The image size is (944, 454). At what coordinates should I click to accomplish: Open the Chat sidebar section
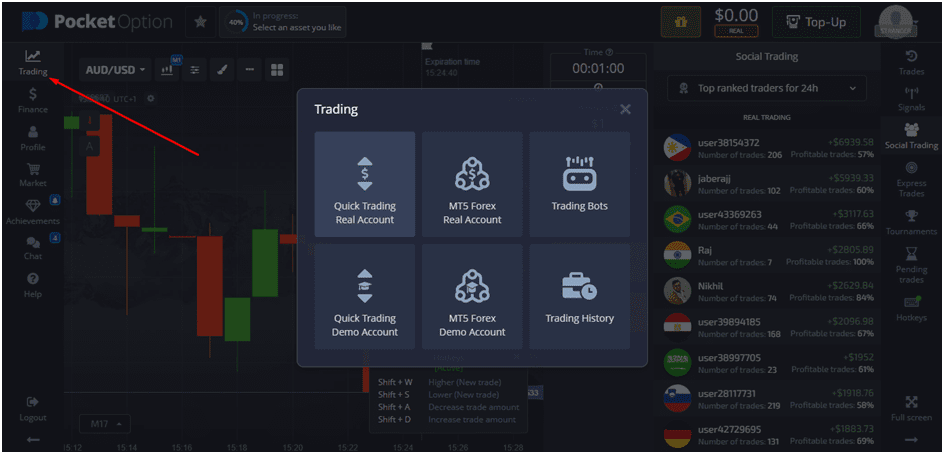coord(33,249)
